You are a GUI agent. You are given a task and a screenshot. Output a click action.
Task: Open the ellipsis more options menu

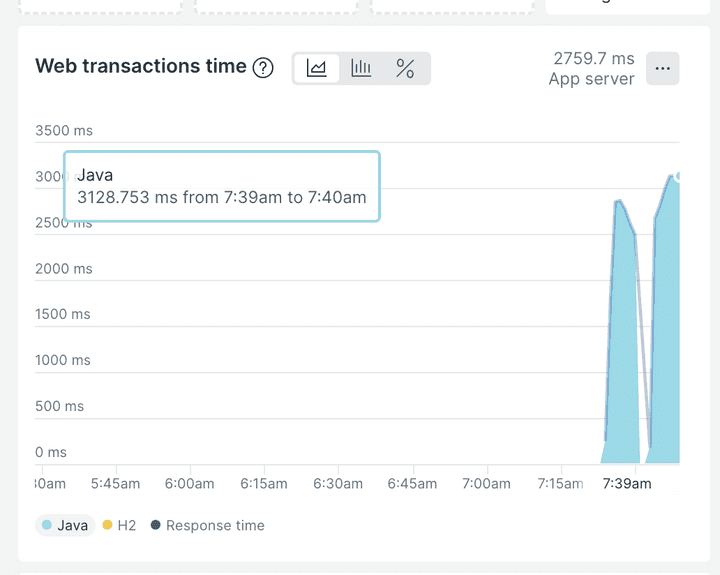[663, 69]
